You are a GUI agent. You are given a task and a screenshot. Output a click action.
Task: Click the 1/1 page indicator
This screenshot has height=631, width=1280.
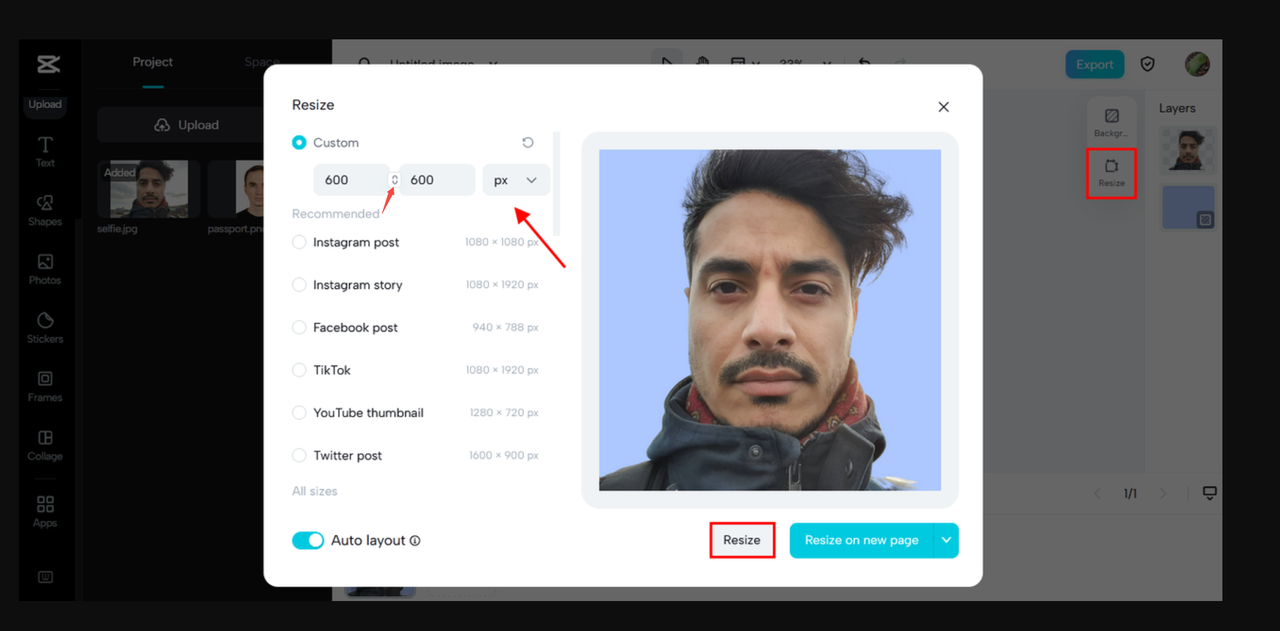[1130, 493]
